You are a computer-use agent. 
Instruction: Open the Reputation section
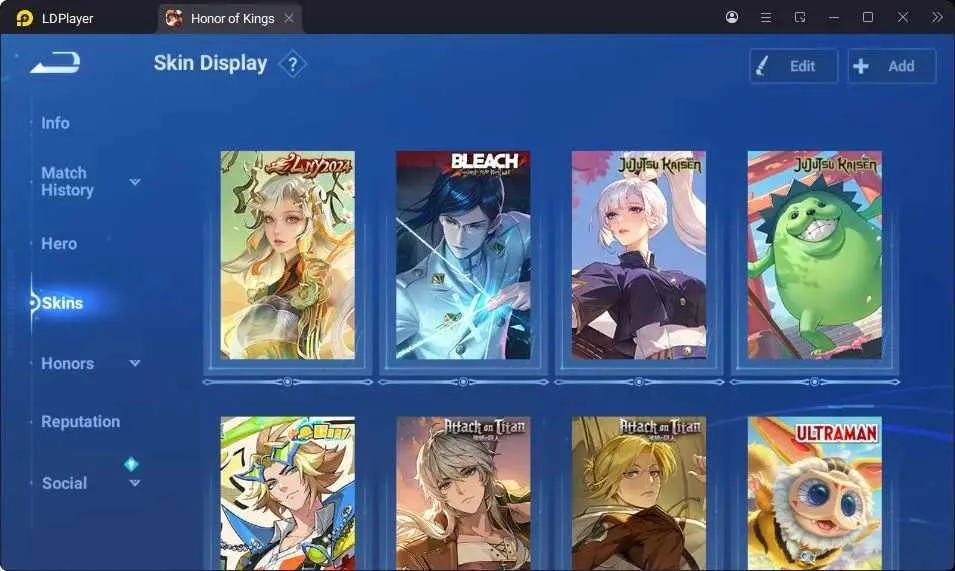(80, 422)
